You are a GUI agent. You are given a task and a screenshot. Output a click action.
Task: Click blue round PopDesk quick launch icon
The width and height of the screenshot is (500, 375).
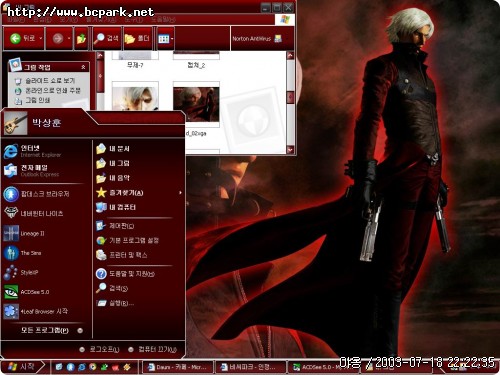pos(70,367)
